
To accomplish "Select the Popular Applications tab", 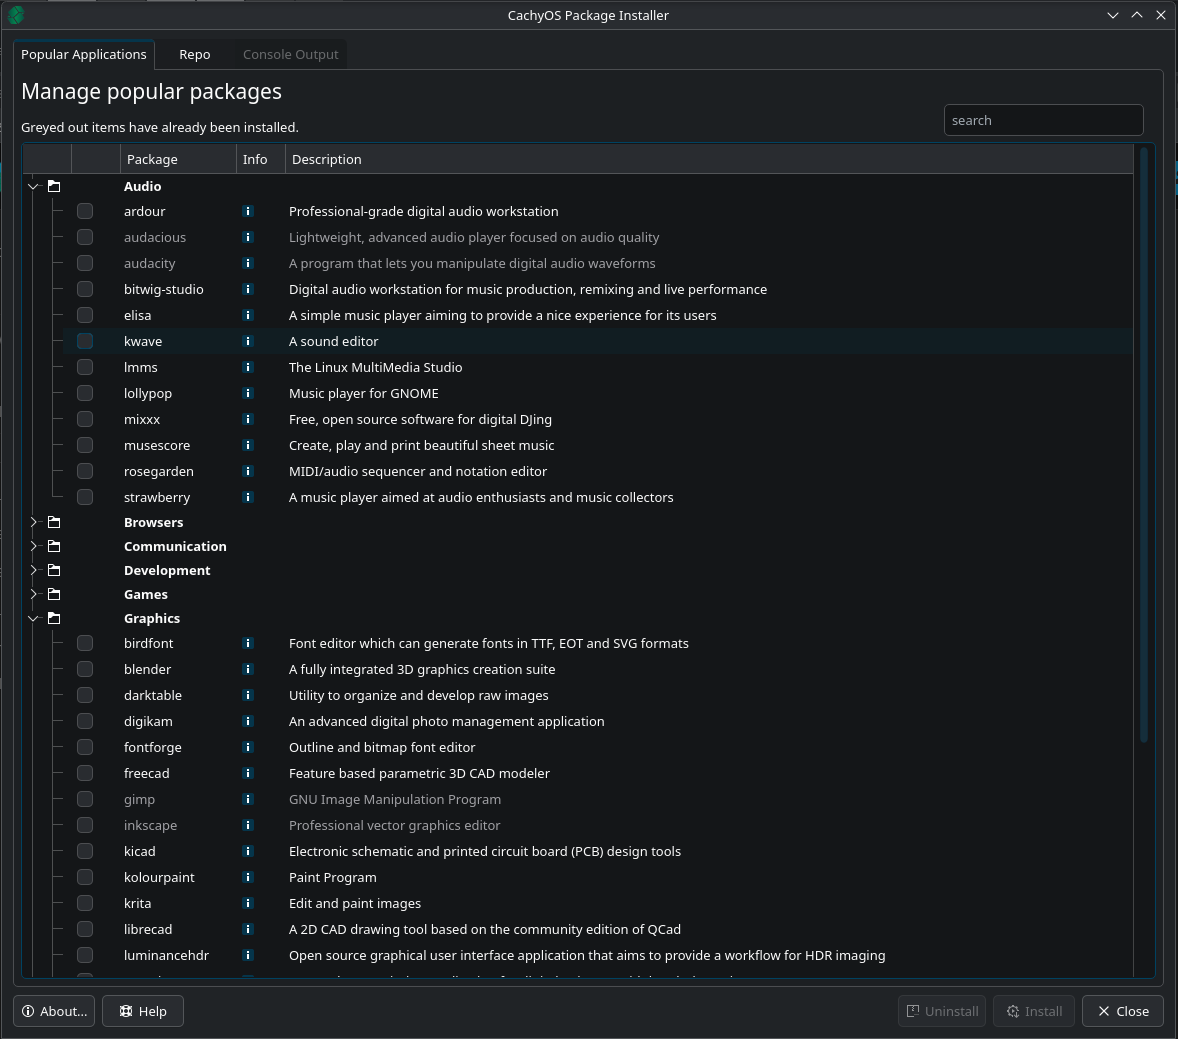I will point(84,54).
